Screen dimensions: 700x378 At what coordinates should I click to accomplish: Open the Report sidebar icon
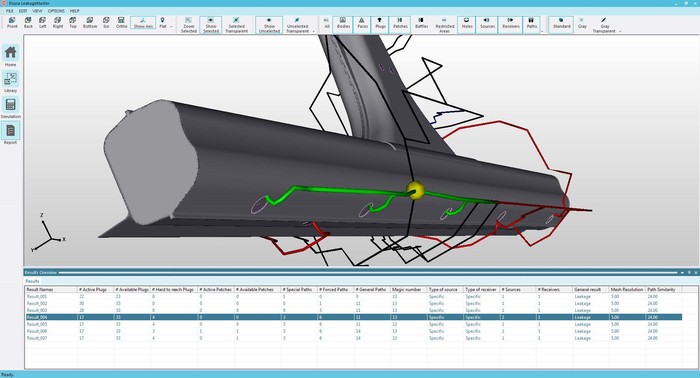pos(10,133)
